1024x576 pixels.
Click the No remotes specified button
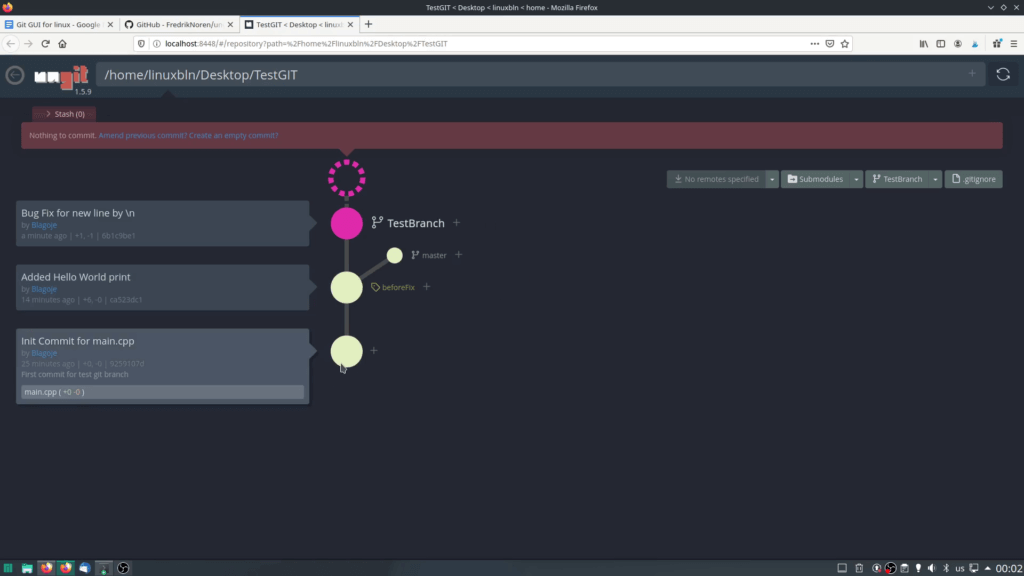(716, 179)
